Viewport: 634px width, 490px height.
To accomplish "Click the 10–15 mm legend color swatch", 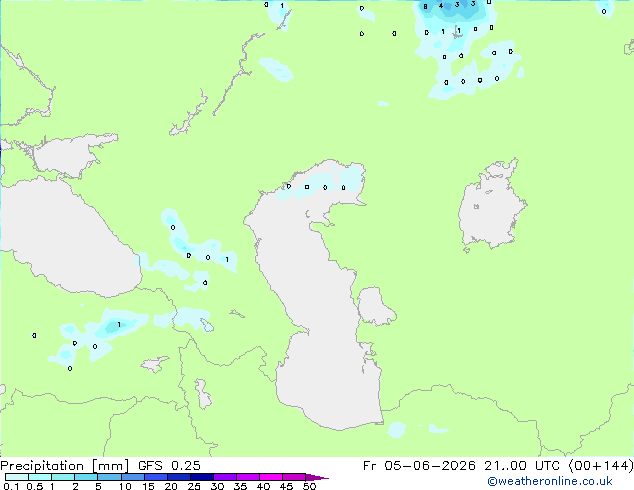I will click(133, 477).
